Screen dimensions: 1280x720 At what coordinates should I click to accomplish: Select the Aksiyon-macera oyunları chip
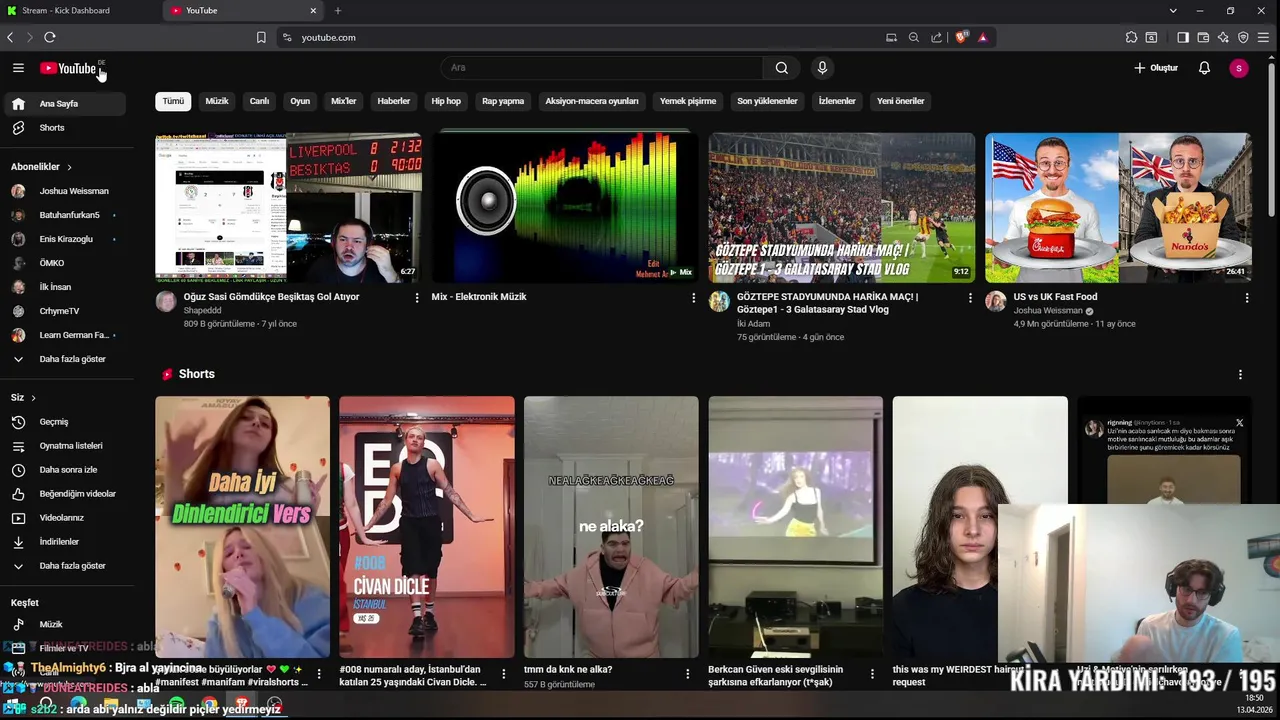pos(592,101)
